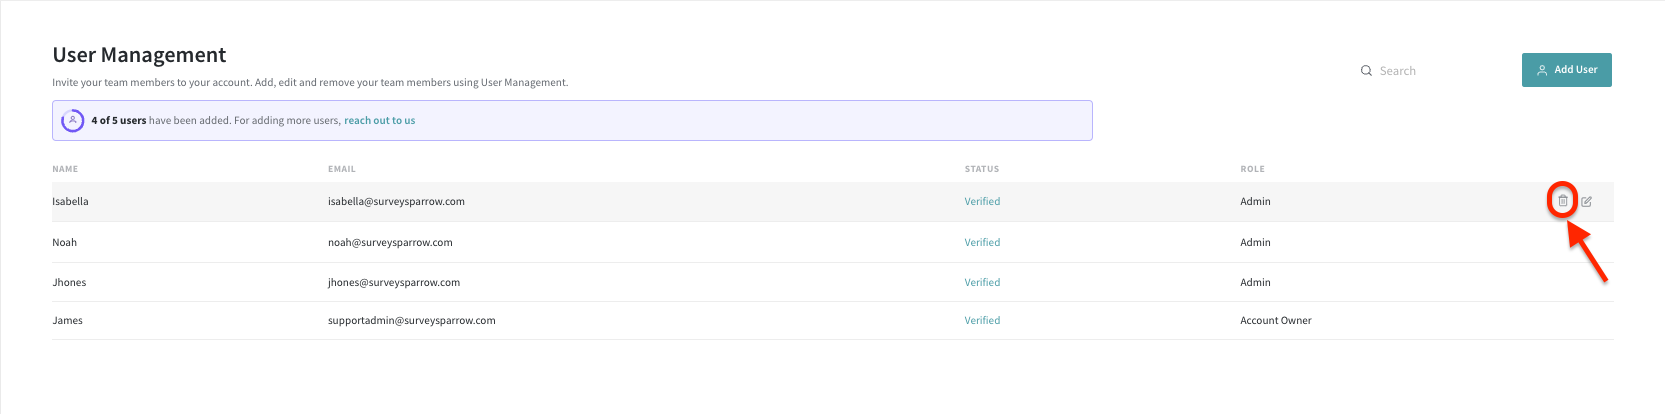Click the isabella@surveysparrow.com email

point(396,202)
